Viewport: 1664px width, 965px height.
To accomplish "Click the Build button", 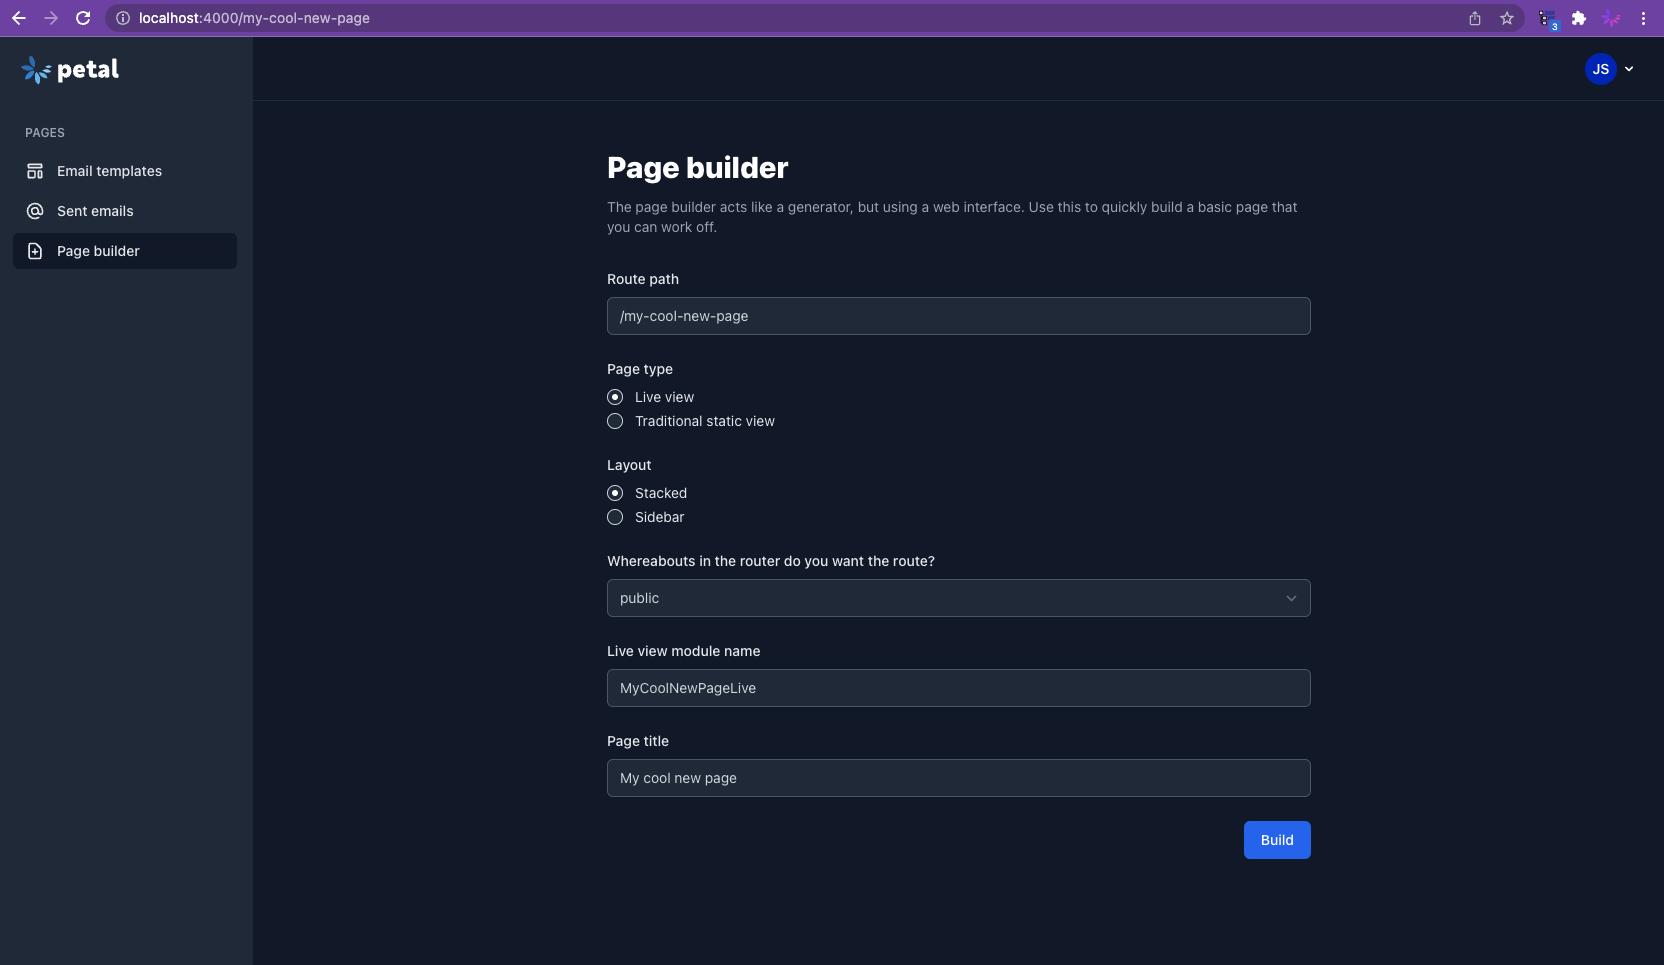I will (1277, 840).
